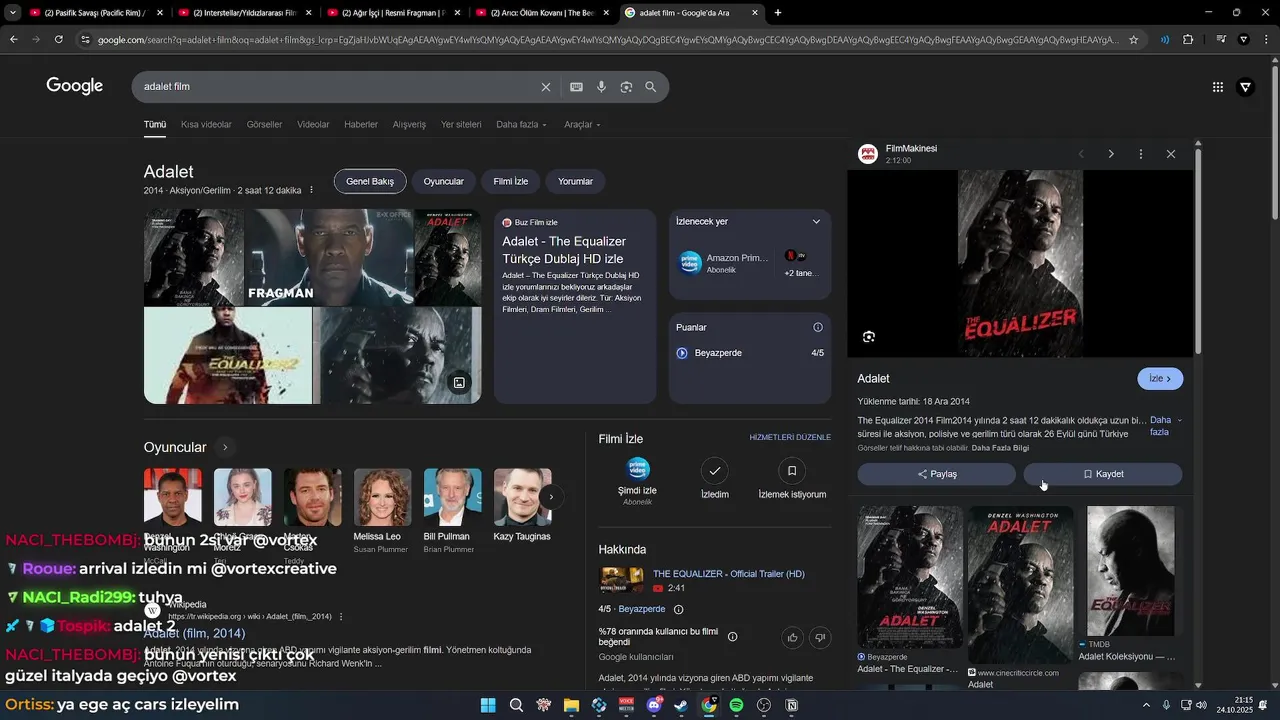Click Kaydet button in preview panel
Image resolution: width=1280 pixels, height=720 pixels.
pos(1103,474)
